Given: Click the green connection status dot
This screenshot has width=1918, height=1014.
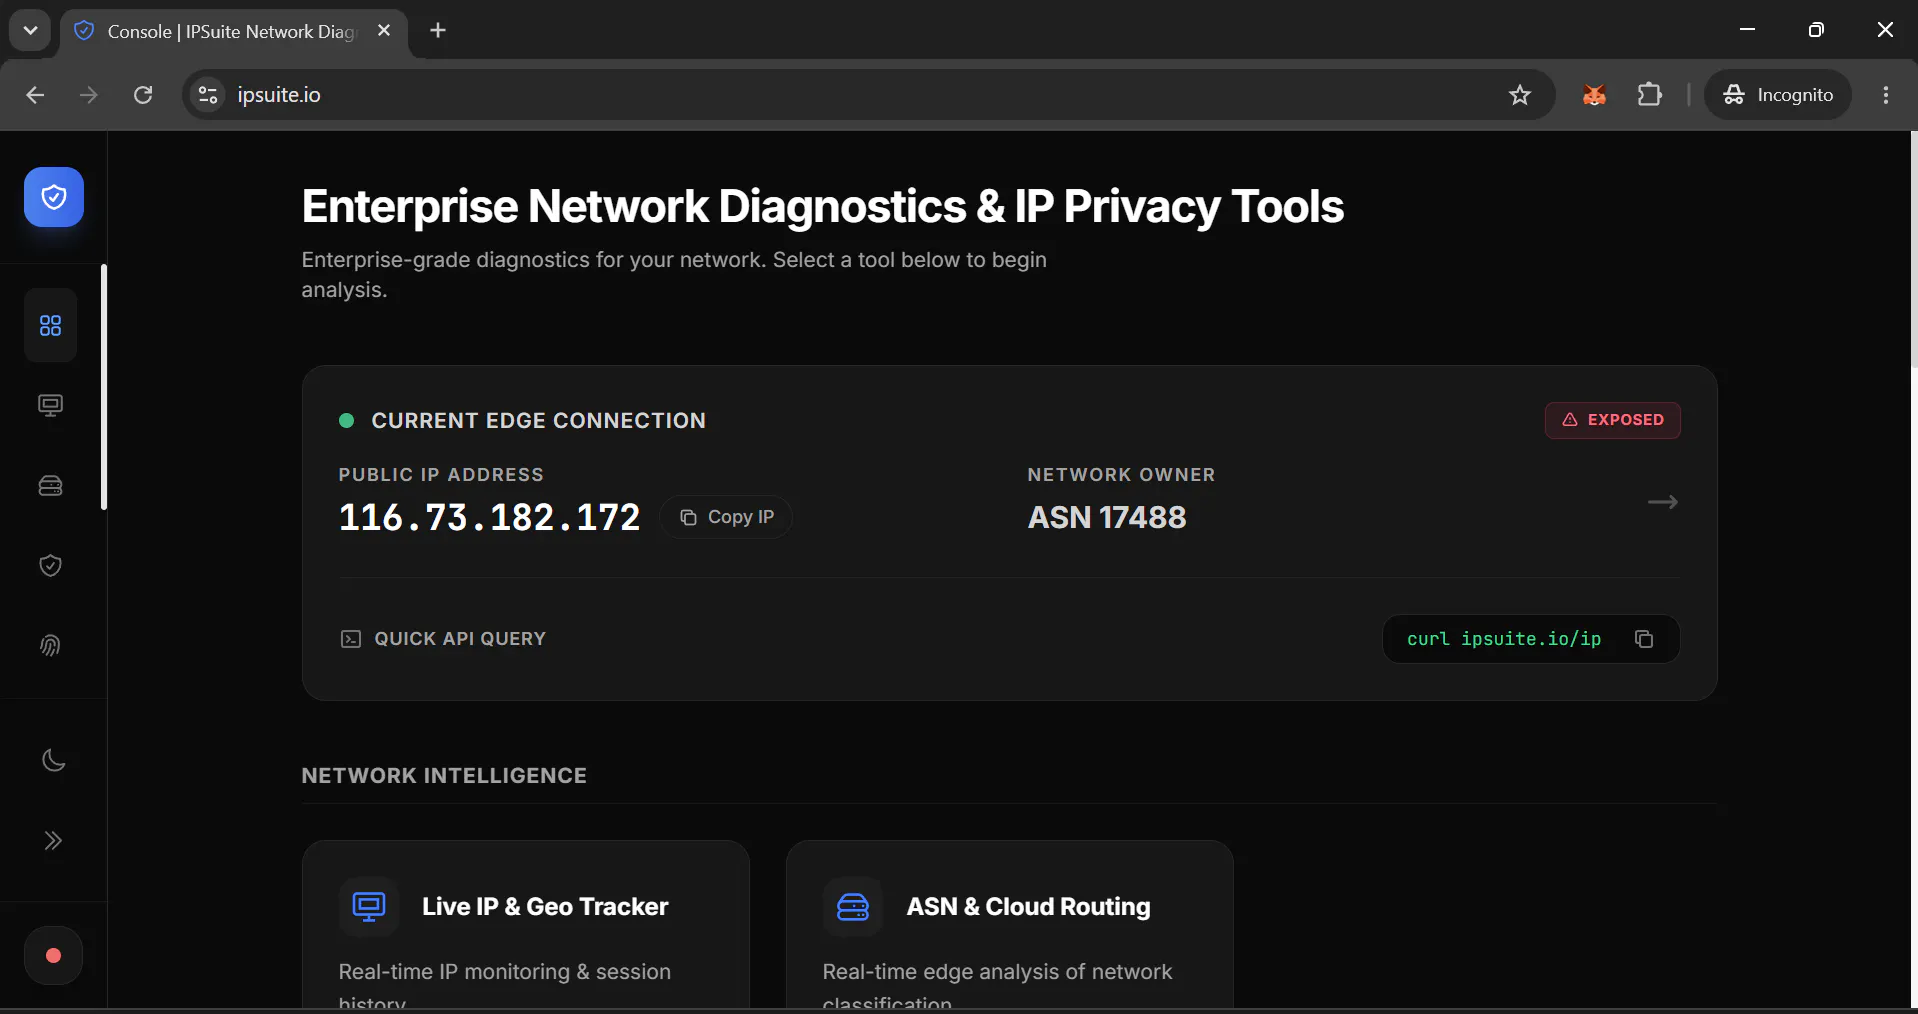Looking at the screenshot, I should (347, 421).
